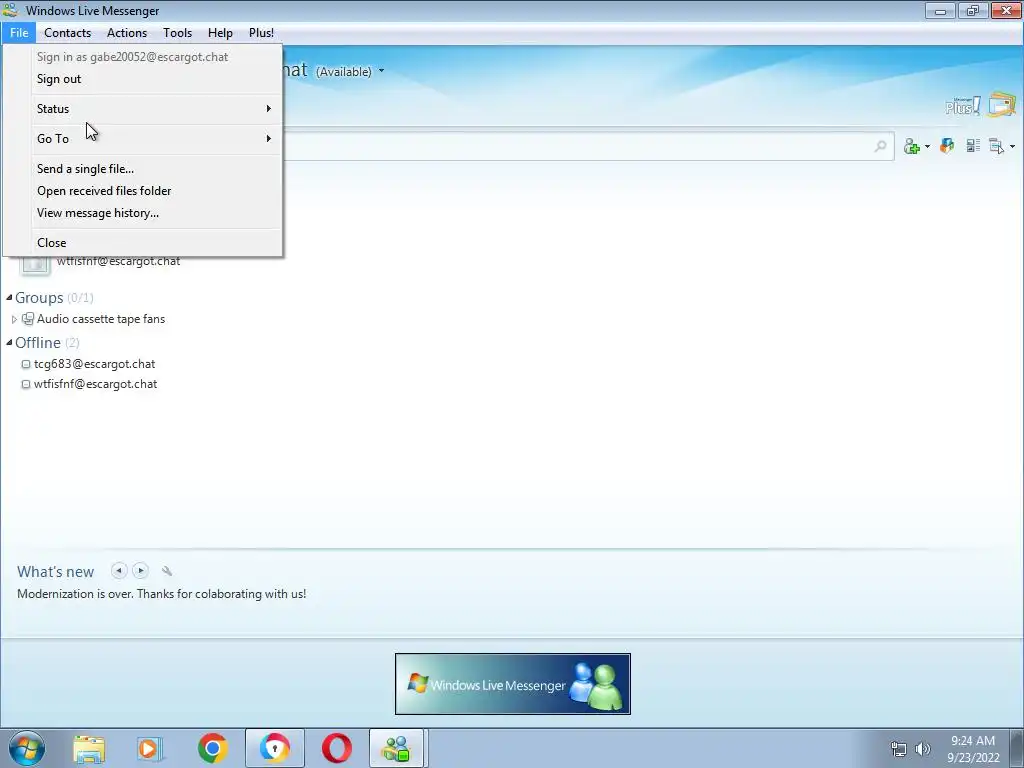Click the Modernization is over news text

[x=161, y=594]
